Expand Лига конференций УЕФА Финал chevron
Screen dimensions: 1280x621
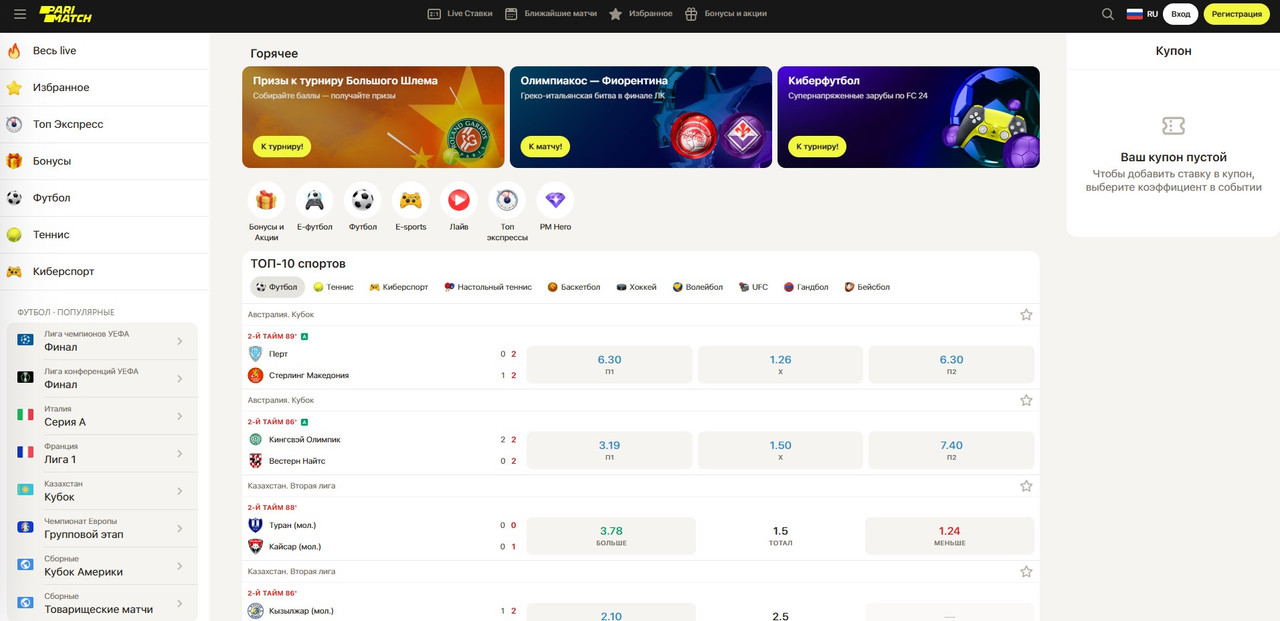(x=180, y=378)
